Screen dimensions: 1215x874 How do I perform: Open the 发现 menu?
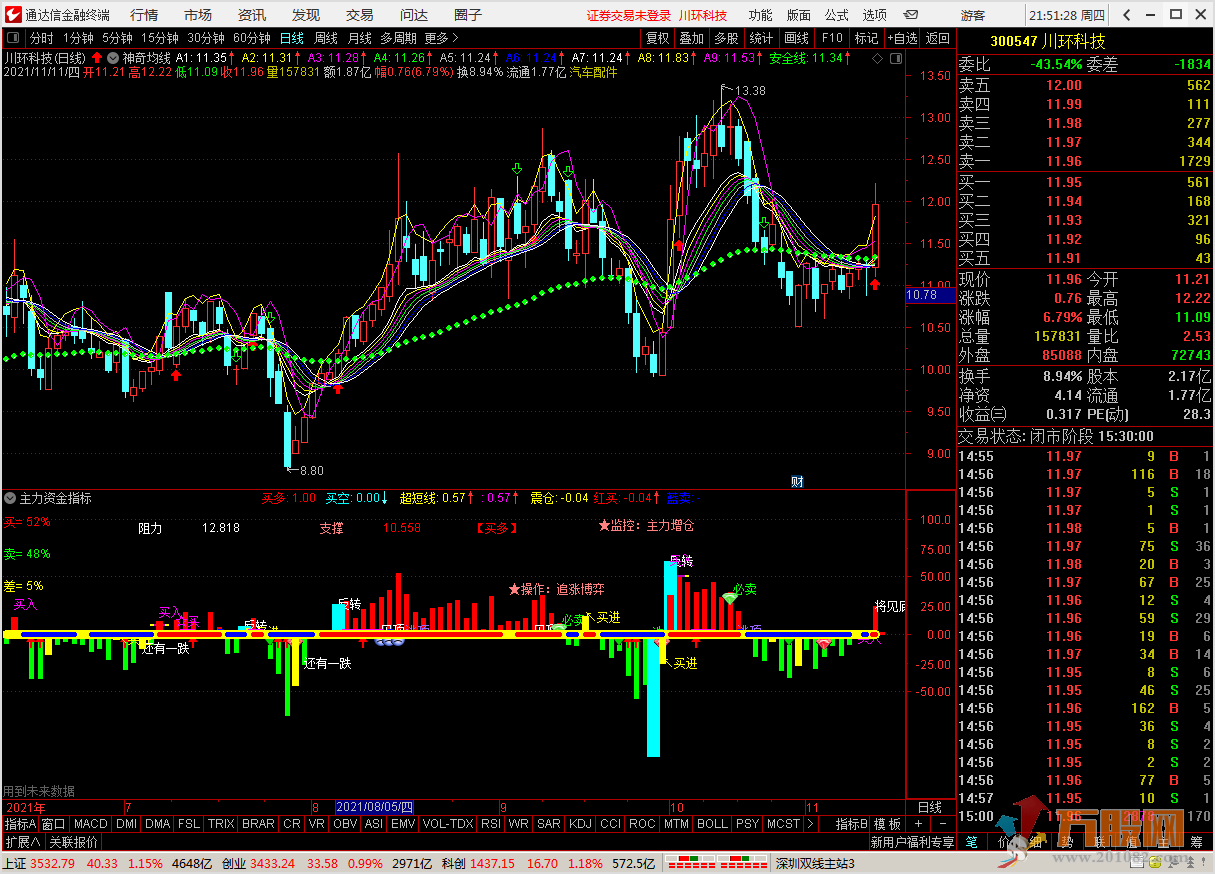306,15
